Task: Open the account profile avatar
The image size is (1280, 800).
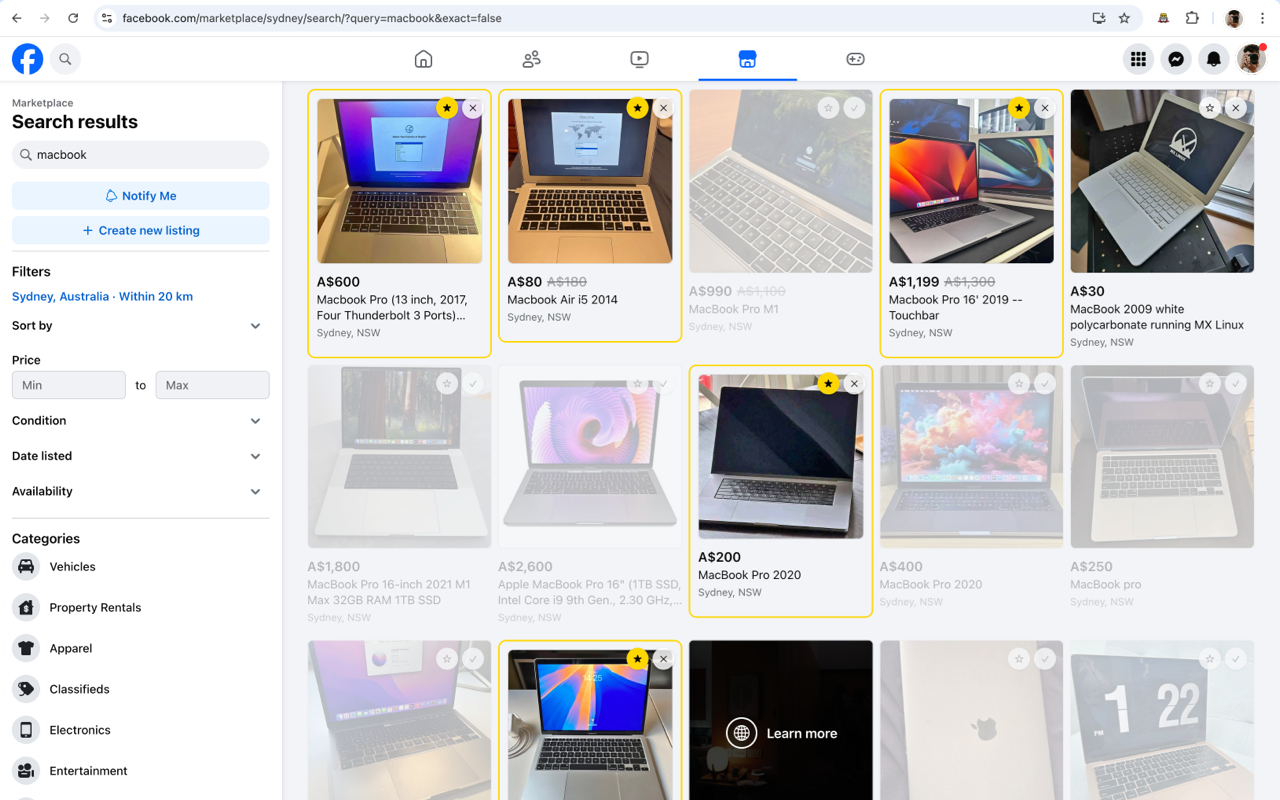Action: pos(1251,59)
